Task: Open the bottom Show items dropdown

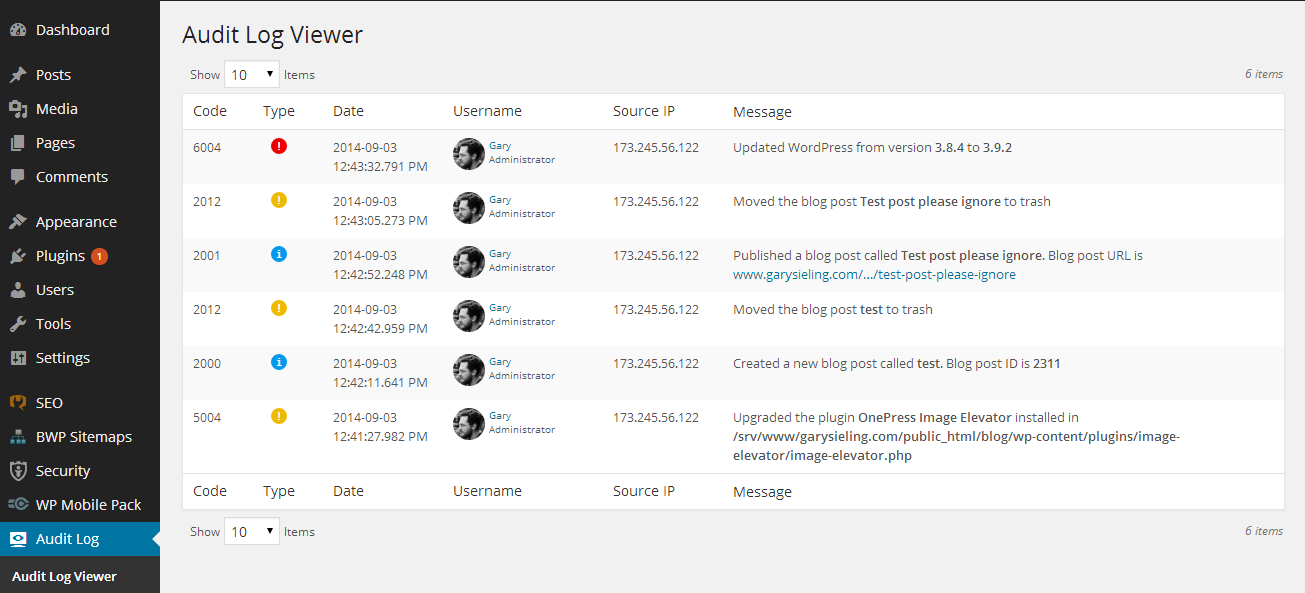Action: tap(252, 532)
